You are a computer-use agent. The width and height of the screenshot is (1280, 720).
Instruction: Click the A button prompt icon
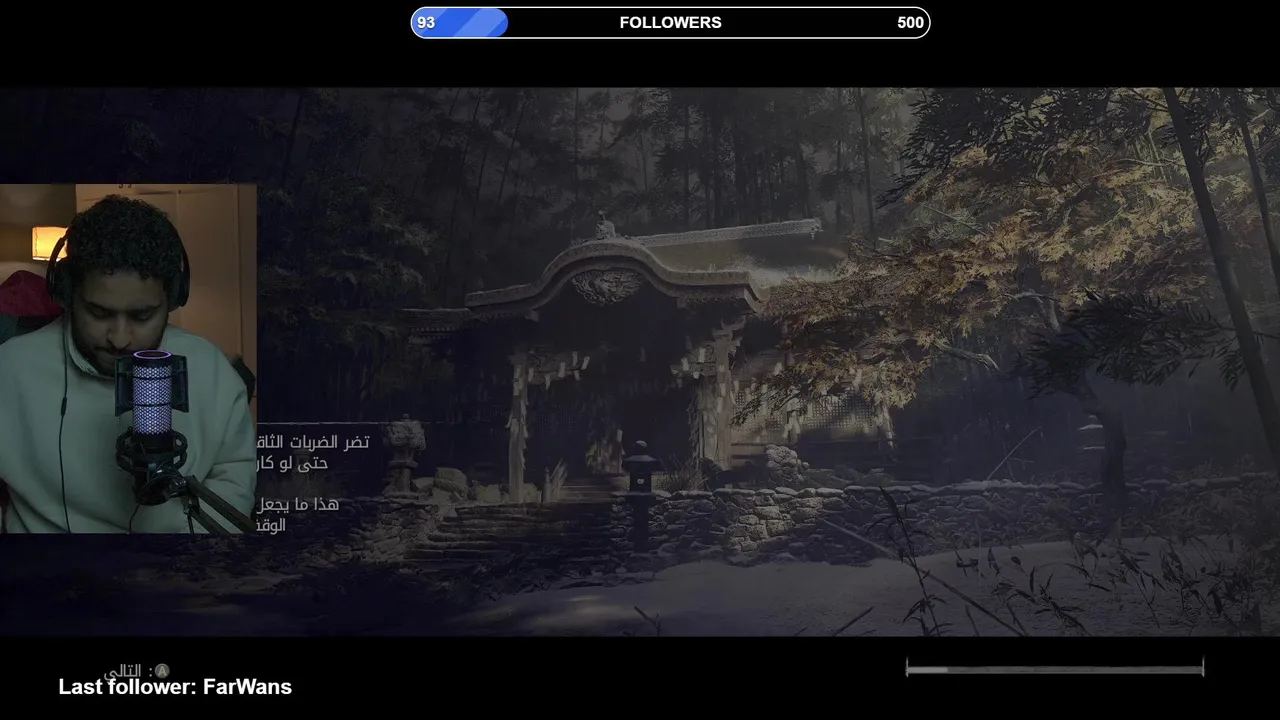(x=162, y=671)
